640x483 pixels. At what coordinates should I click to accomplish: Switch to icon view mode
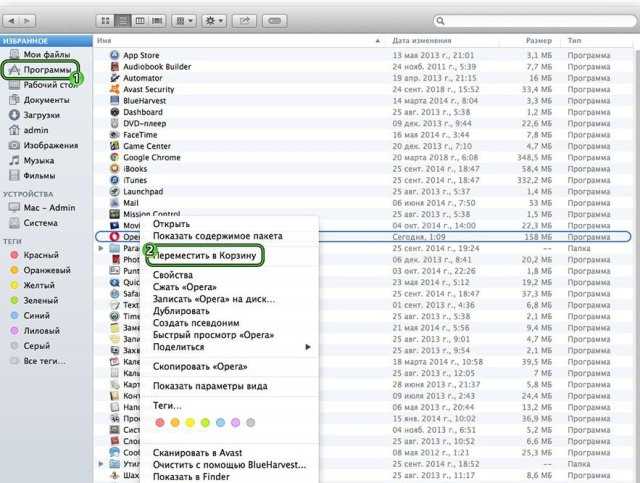tap(105, 20)
